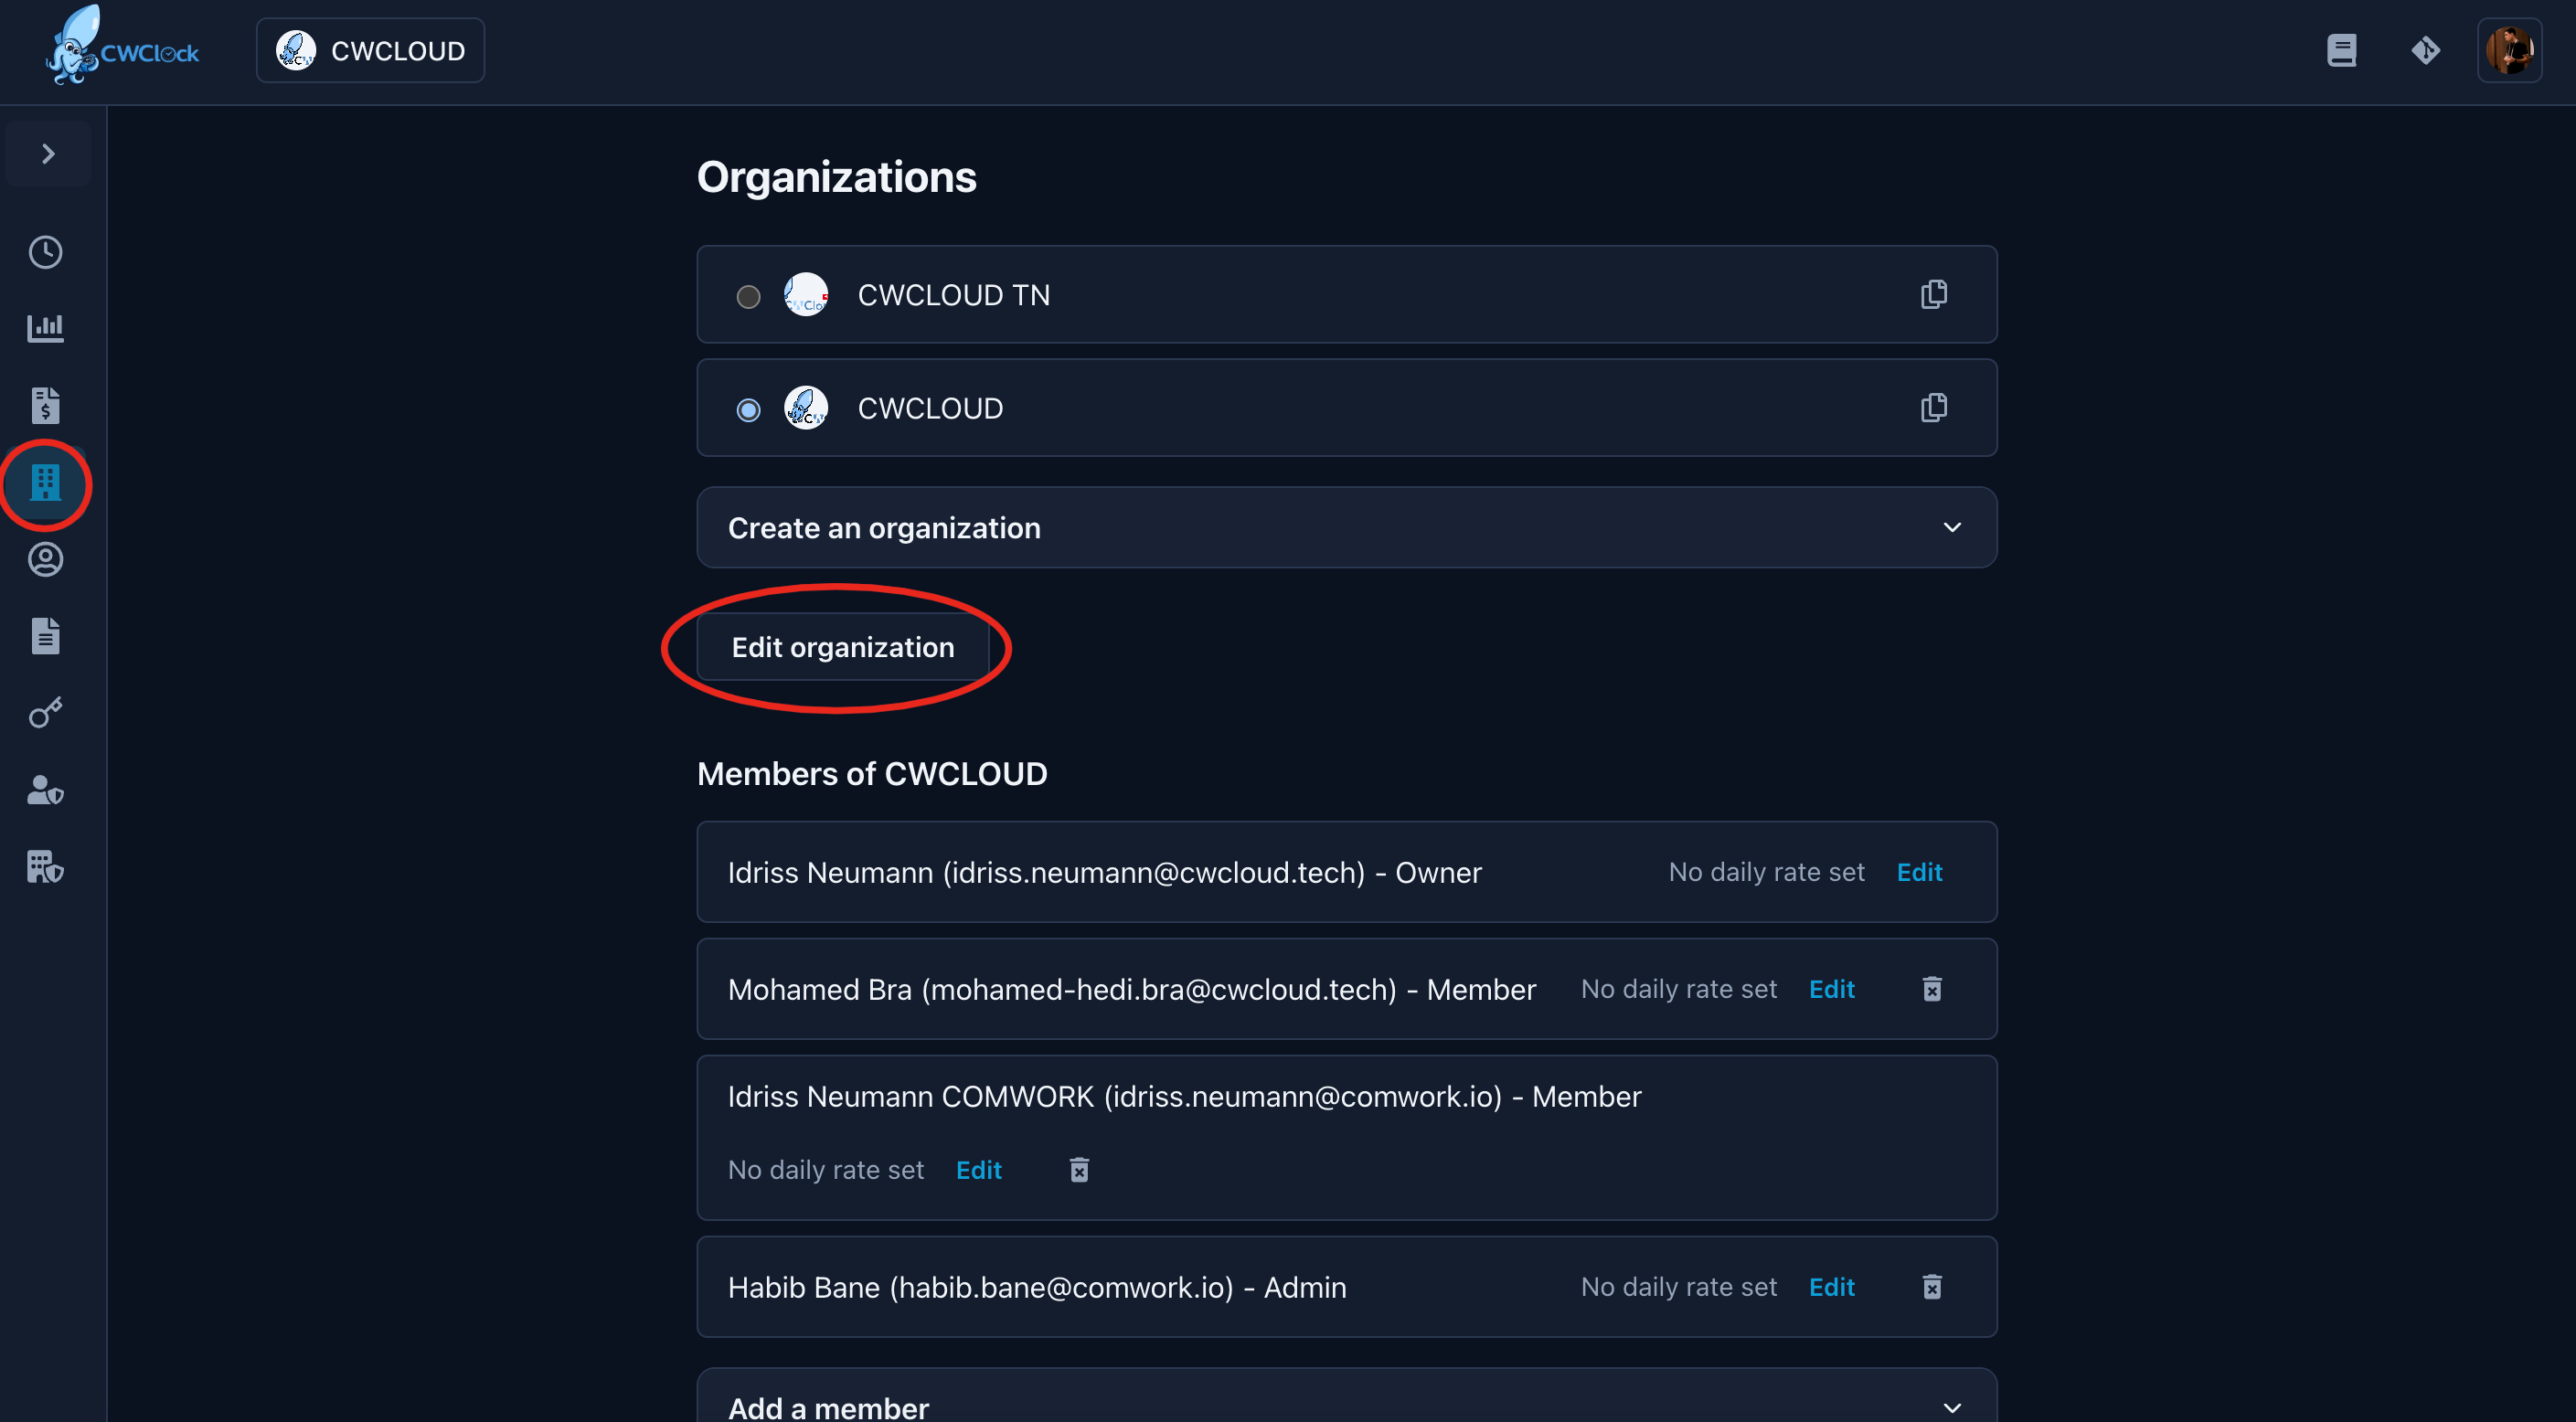The height and width of the screenshot is (1422, 2576).
Task: Click the CWCLOUD TN organization logo
Action: click(806, 295)
